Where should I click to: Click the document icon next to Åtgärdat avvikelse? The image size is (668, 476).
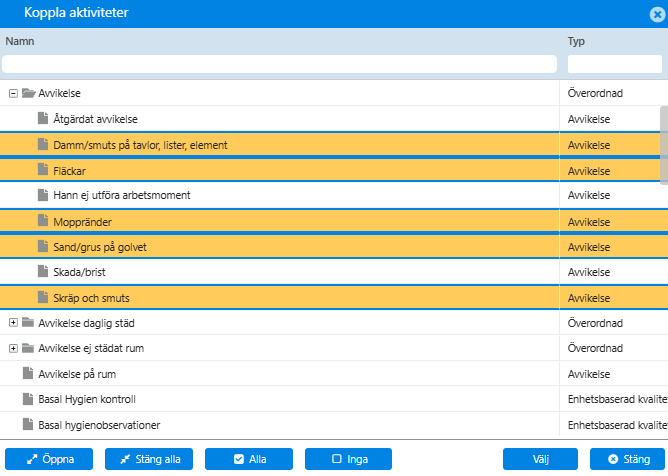[x=43, y=118]
